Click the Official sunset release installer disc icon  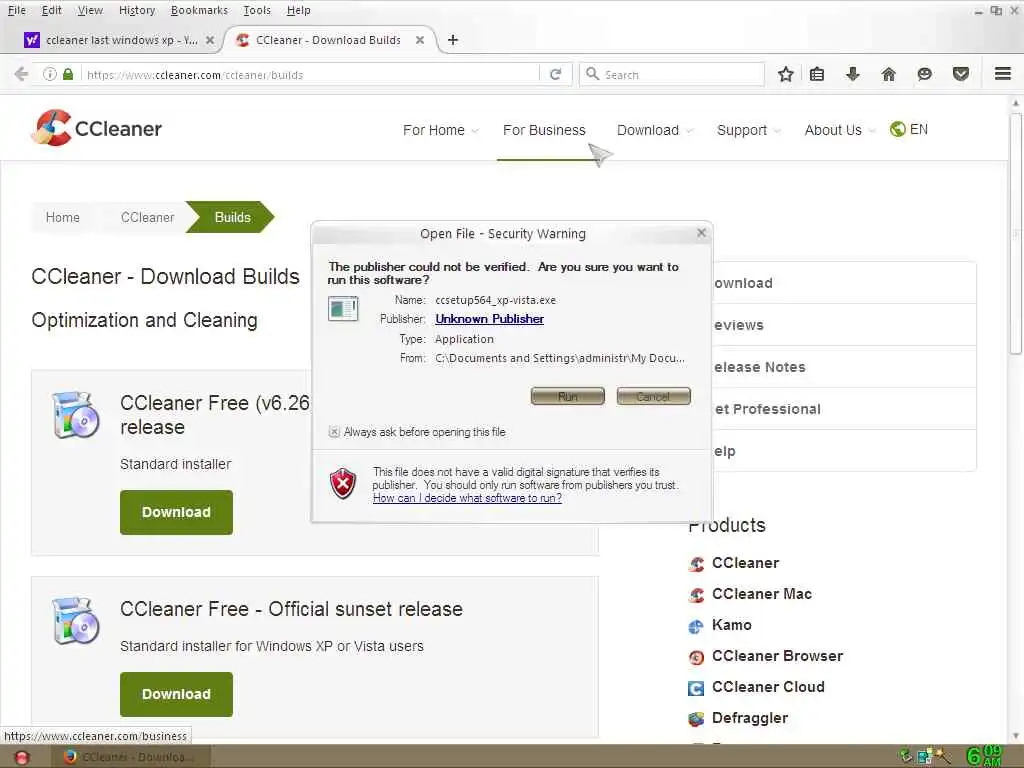coord(76,620)
